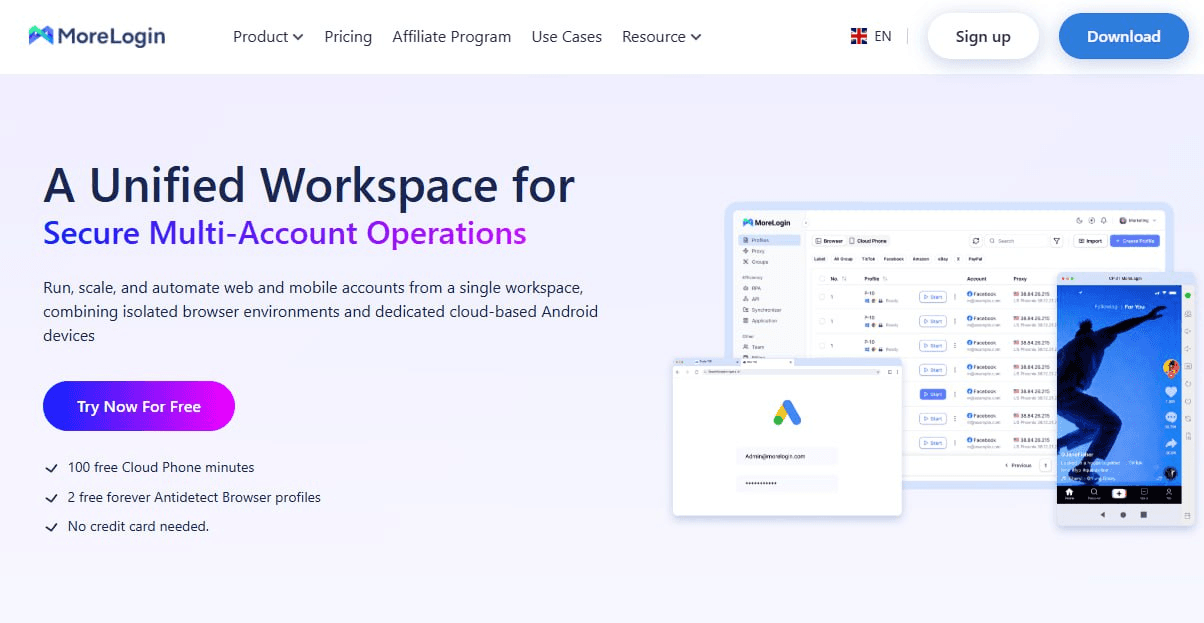Viewport: 1204px width, 623px height.
Task: Switch to the Cloud Phone tab in preview
Action: point(868,241)
